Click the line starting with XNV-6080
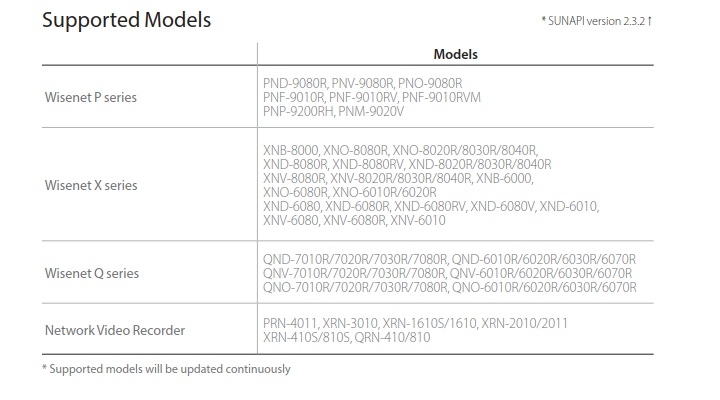Screen dimensions: 720x400 coord(354,221)
